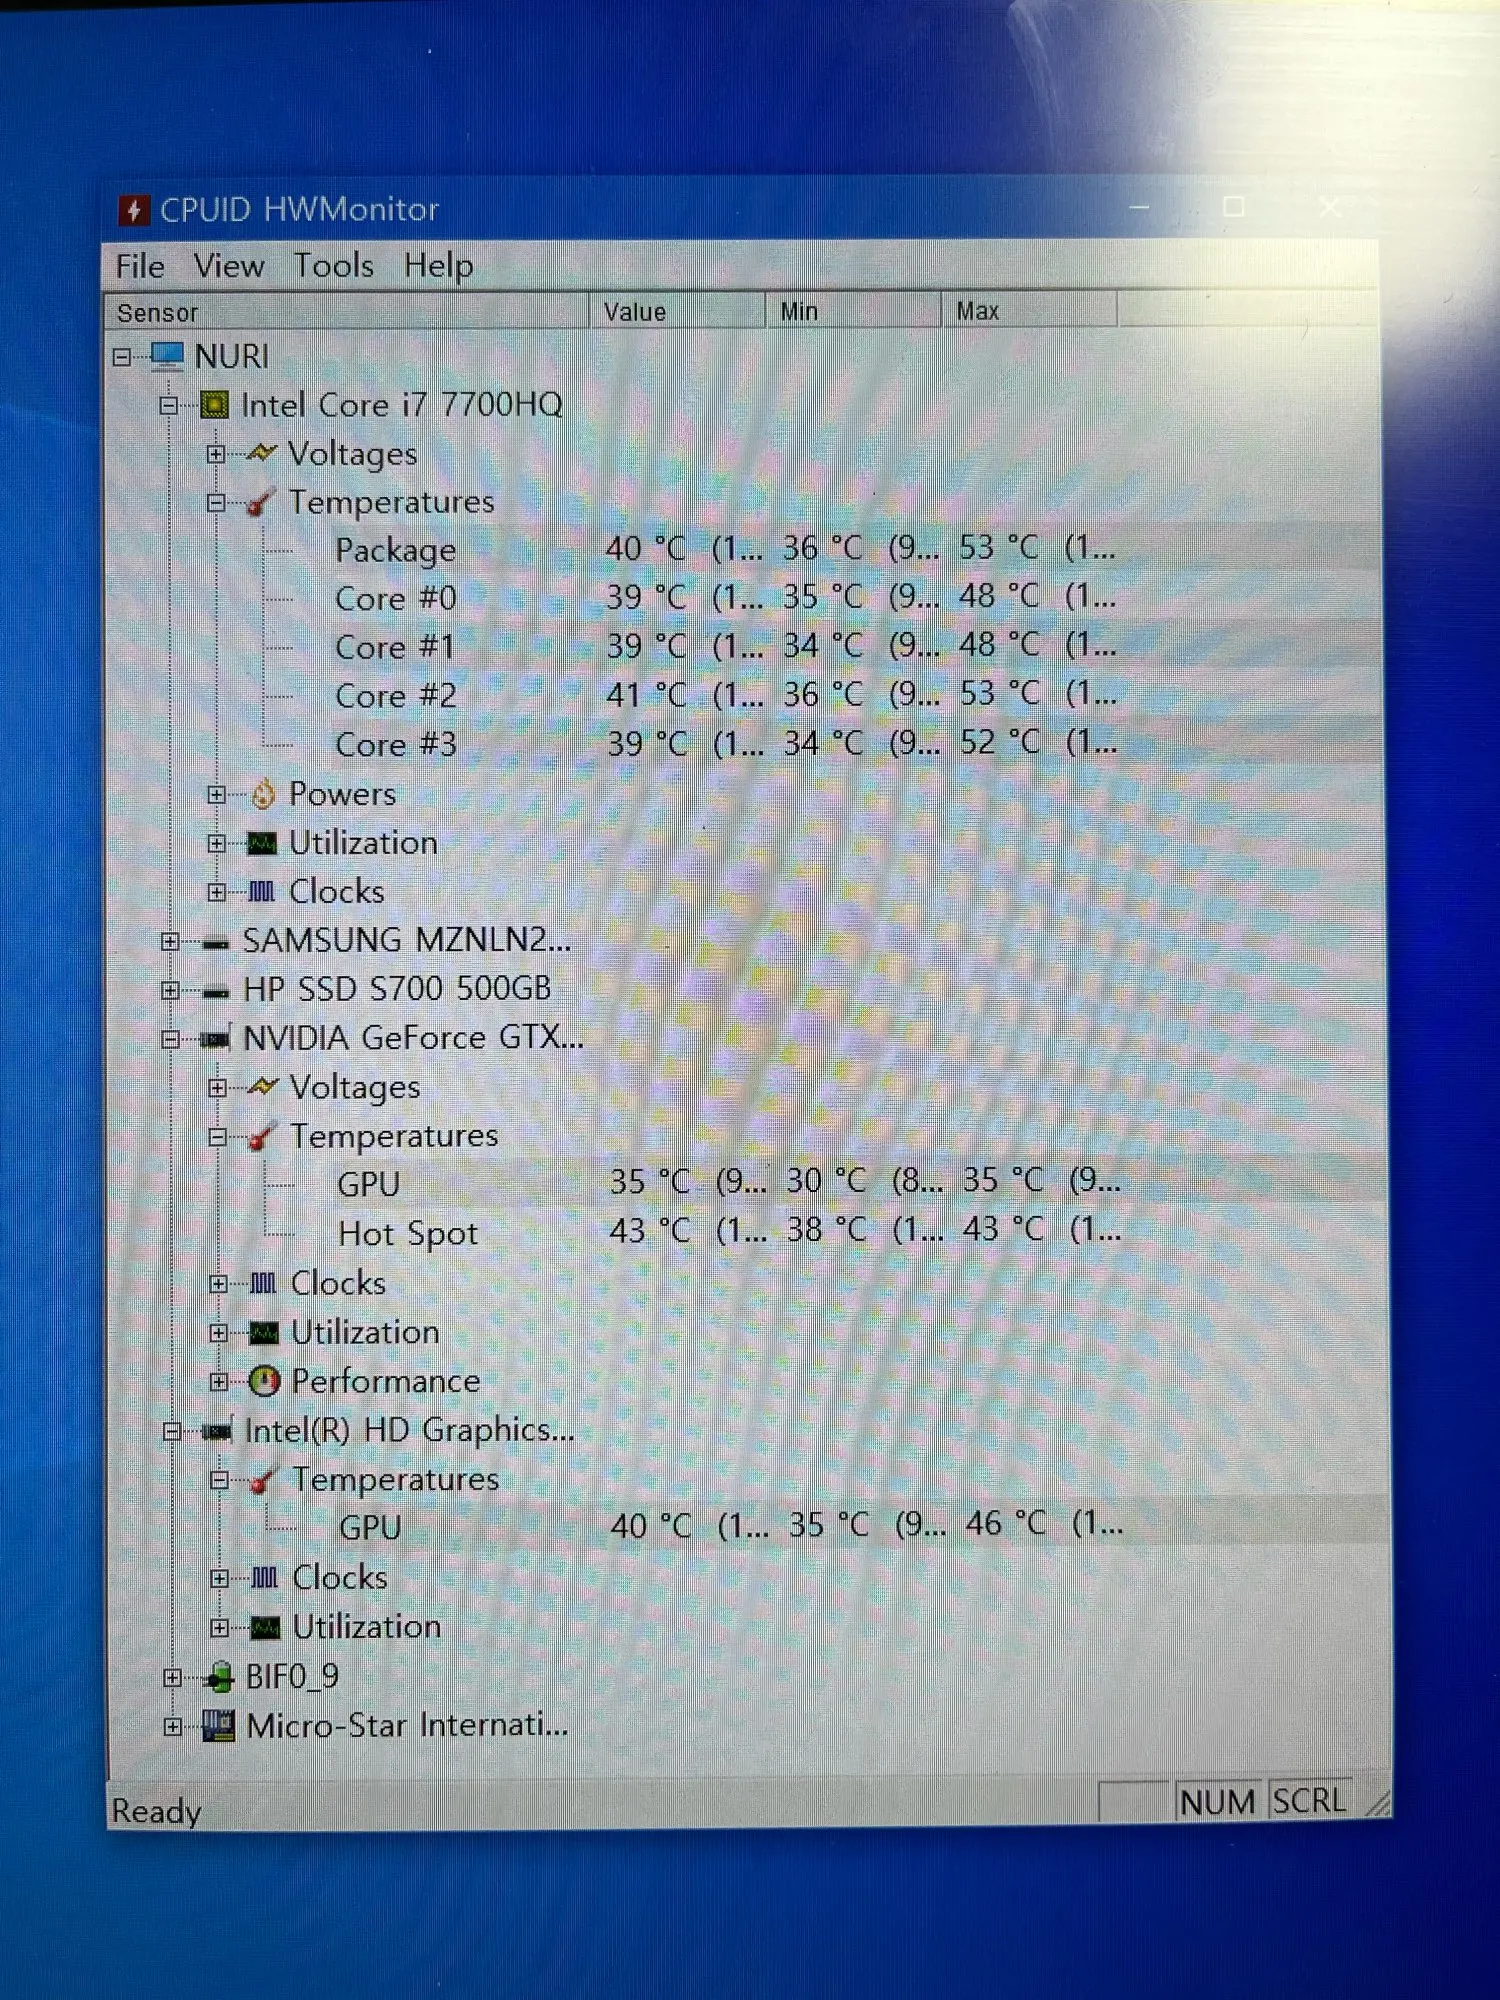
Task: Select the Package temperature row label
Action: click(x=396, y=550)
